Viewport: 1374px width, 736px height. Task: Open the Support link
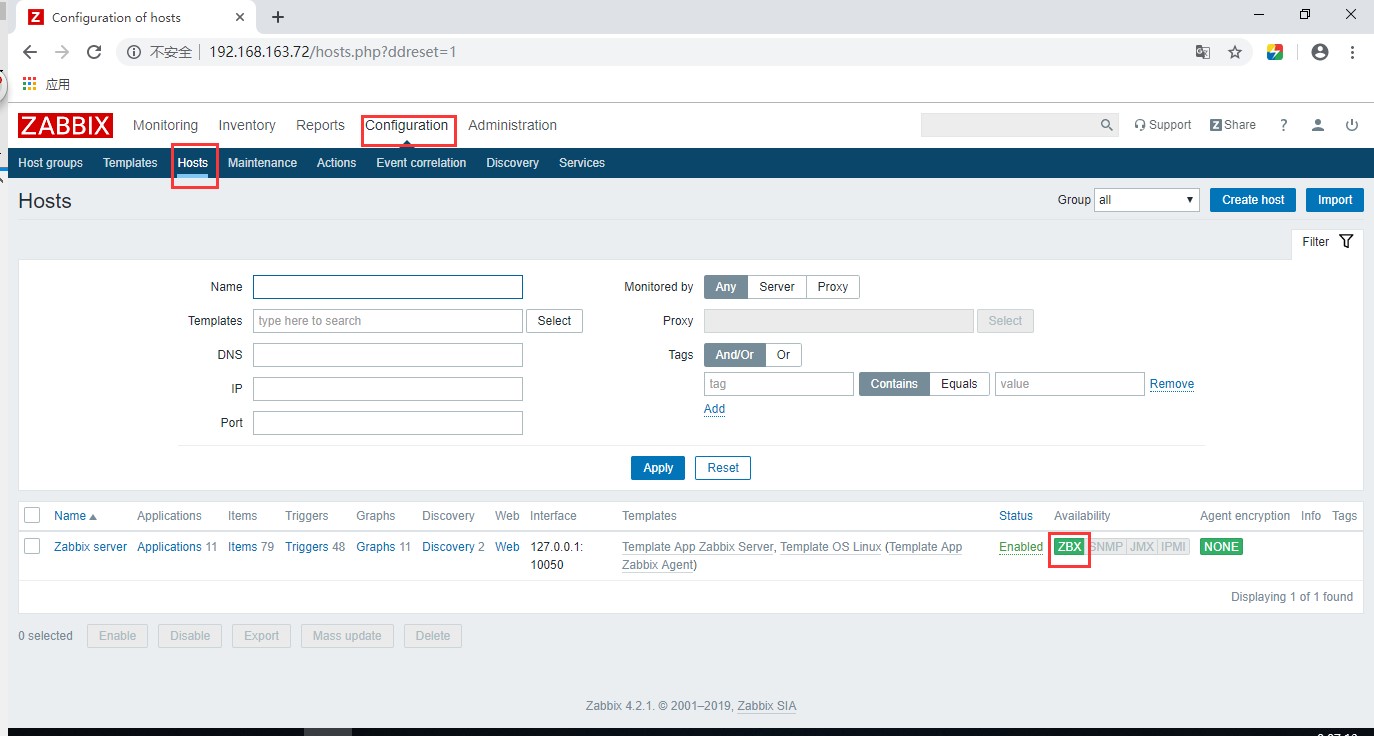point(1162,125)
